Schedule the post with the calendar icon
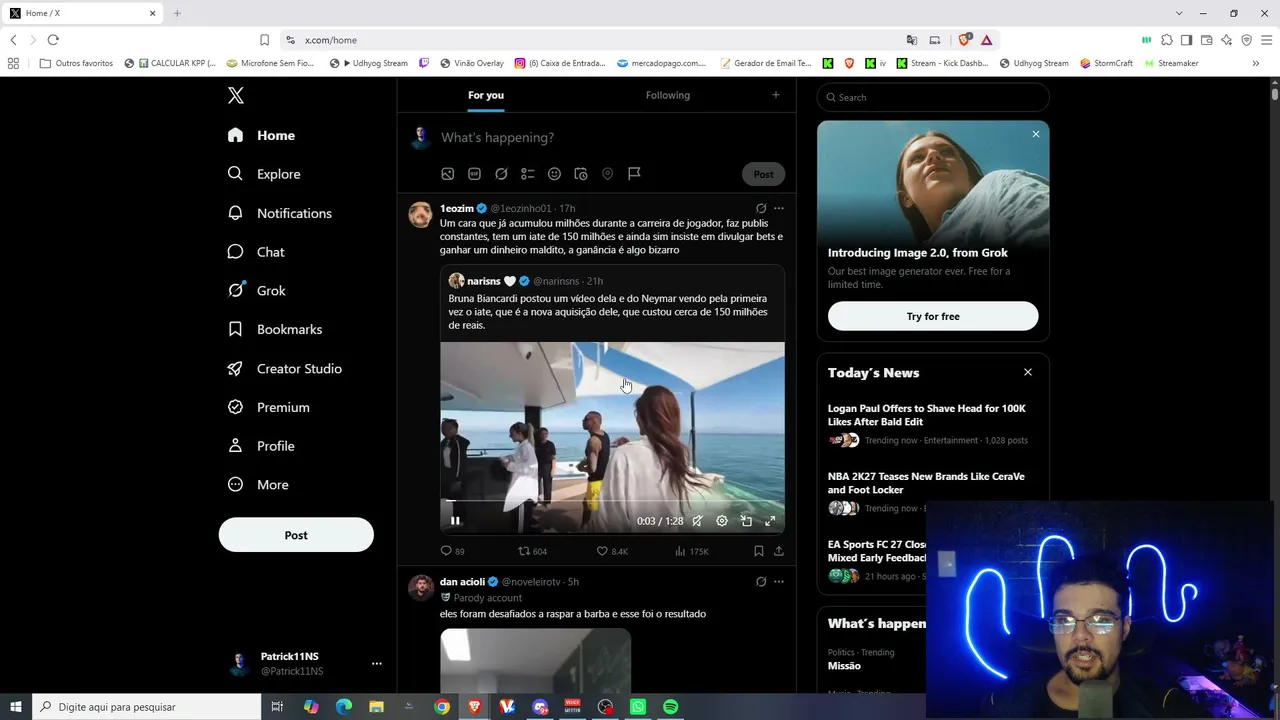The width and height of the screenshot is (1280, 720). click(x=581, y=174)
